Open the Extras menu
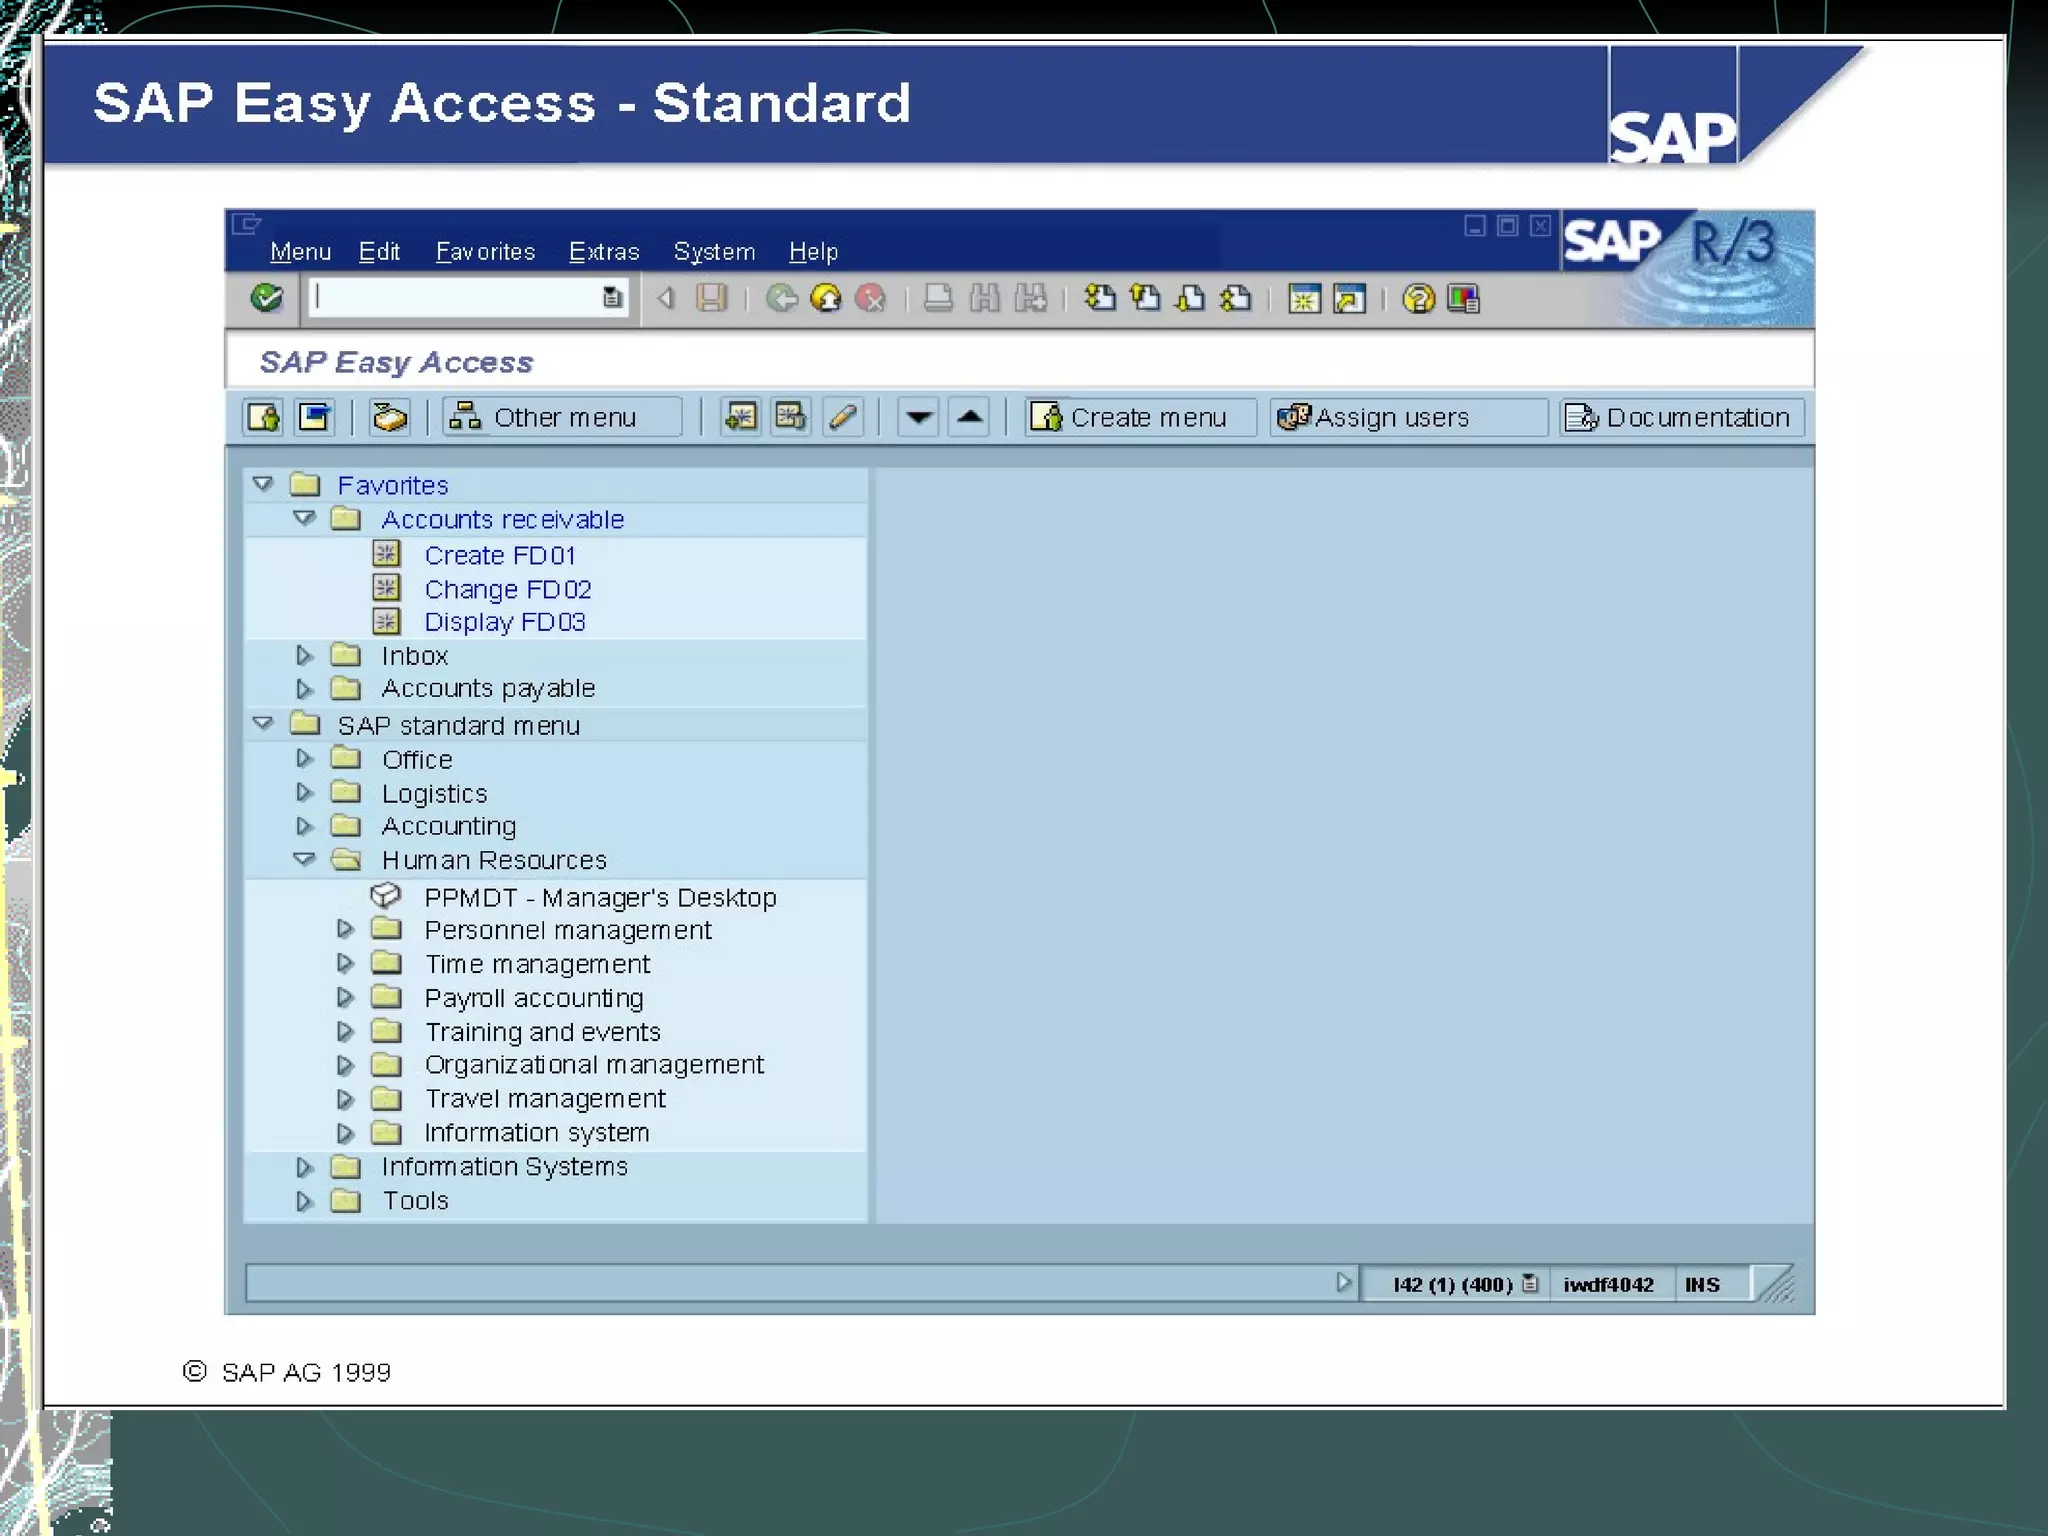This screenshot has height=1536, width=2048. [603, 252]
